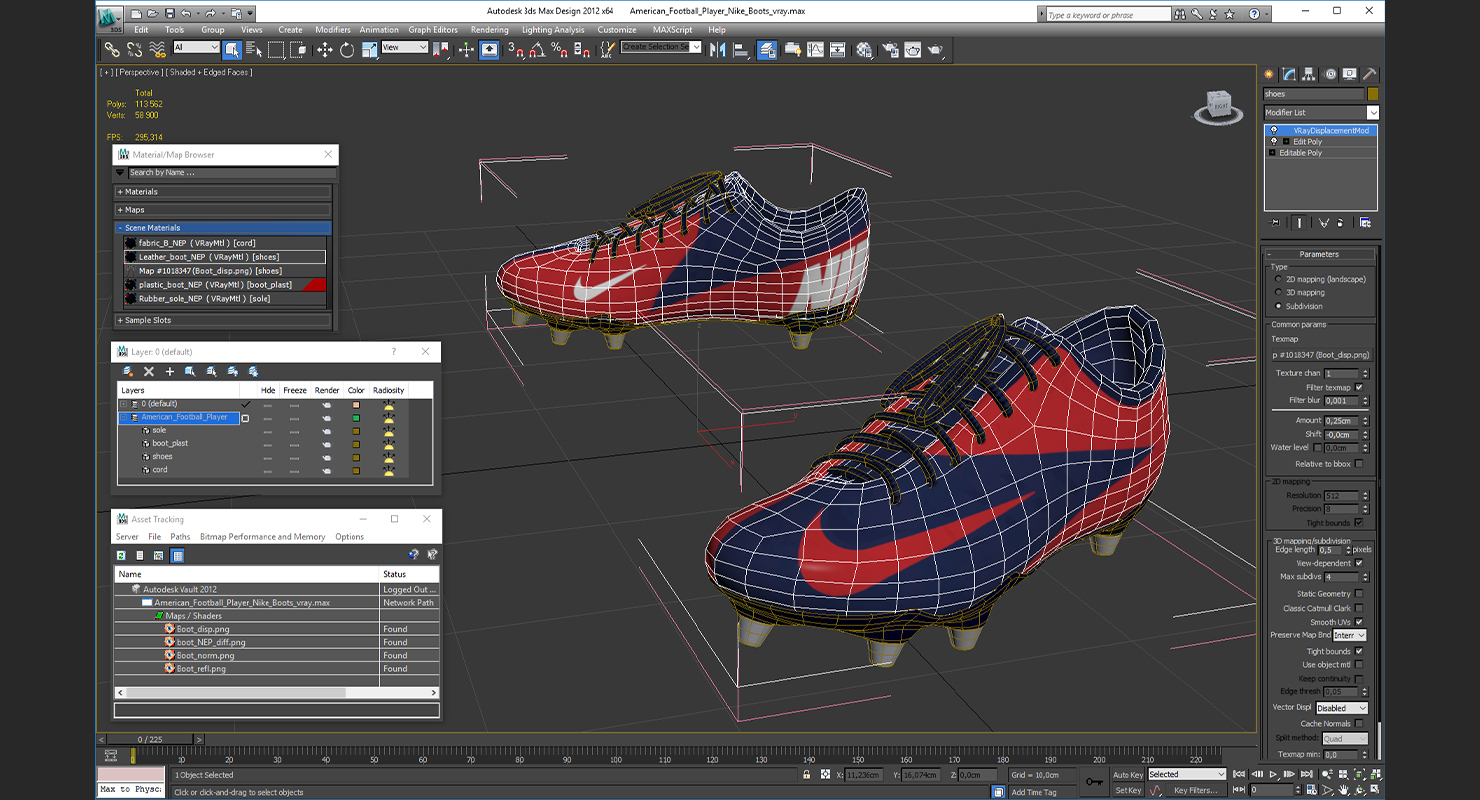Click the Refresh icon in Asset Tracking

coord(122,555)
